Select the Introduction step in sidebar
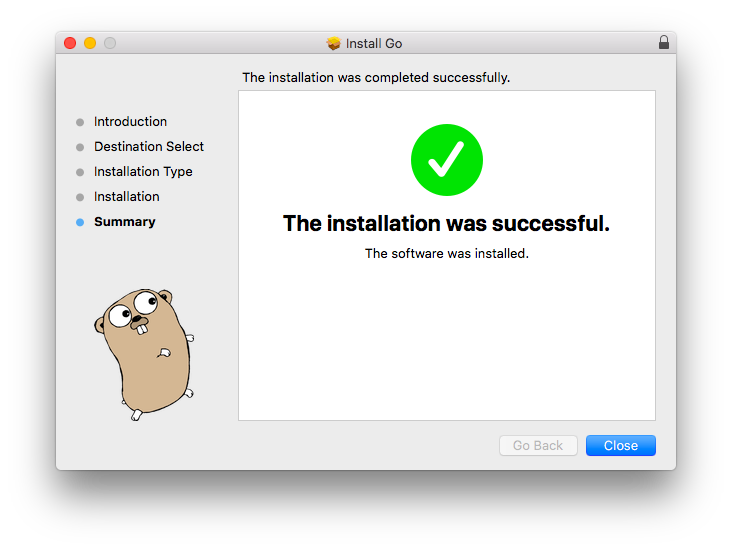732x550 pixels. coord(130,121)
